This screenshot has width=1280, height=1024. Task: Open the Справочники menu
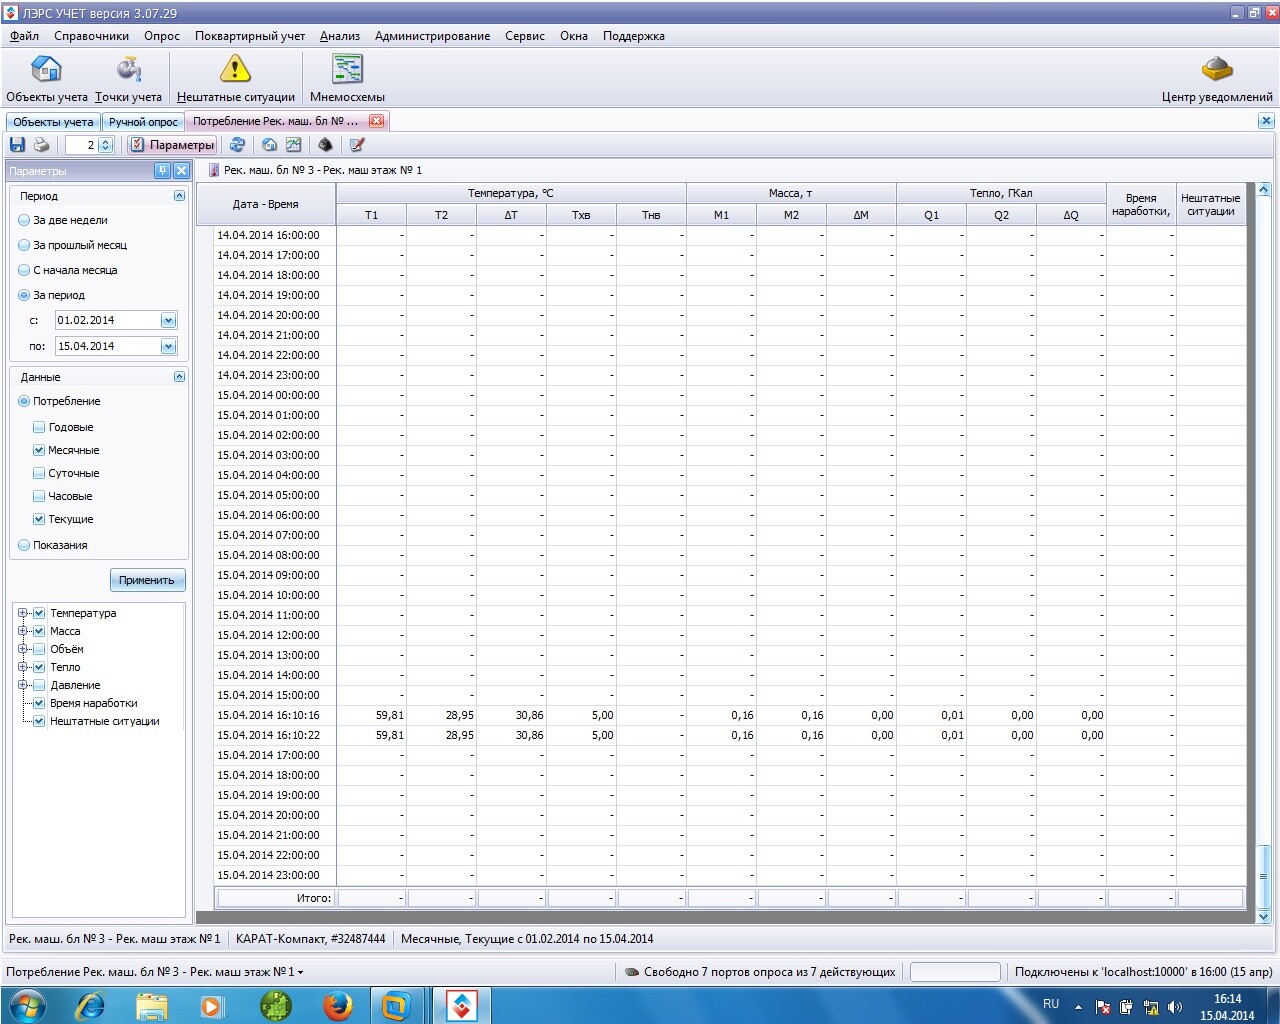pyautogui.click(x=91, y=36)
